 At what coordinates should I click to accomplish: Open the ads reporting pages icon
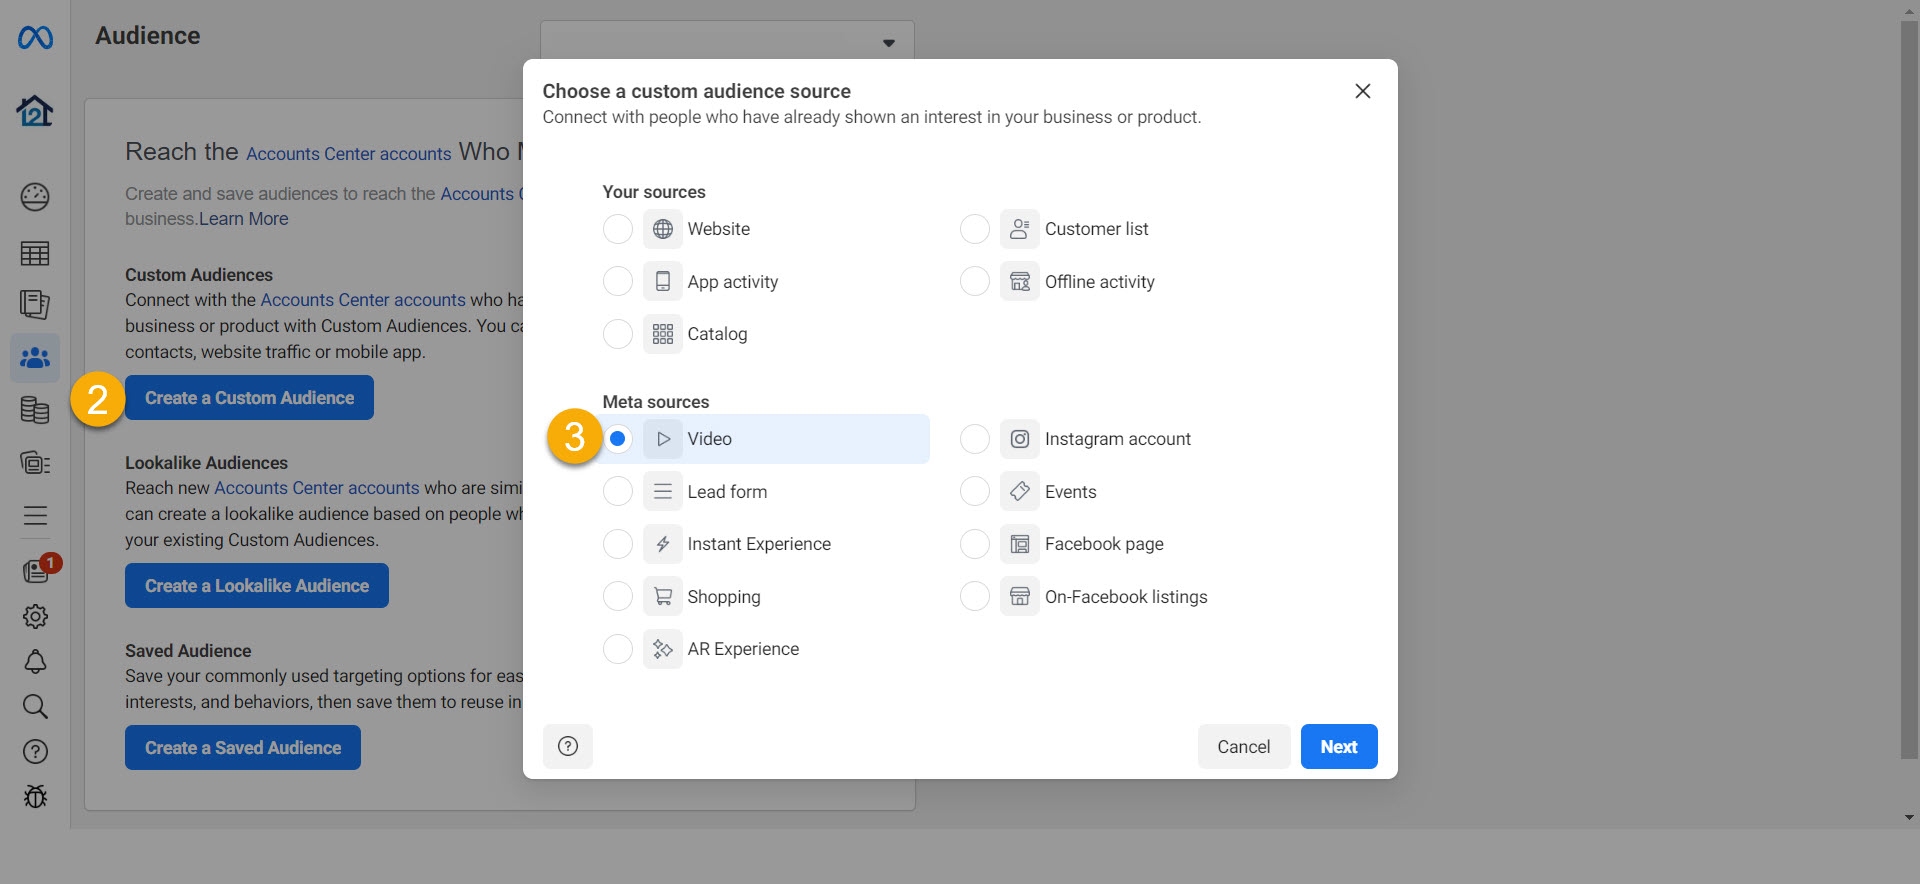(35, 304)
